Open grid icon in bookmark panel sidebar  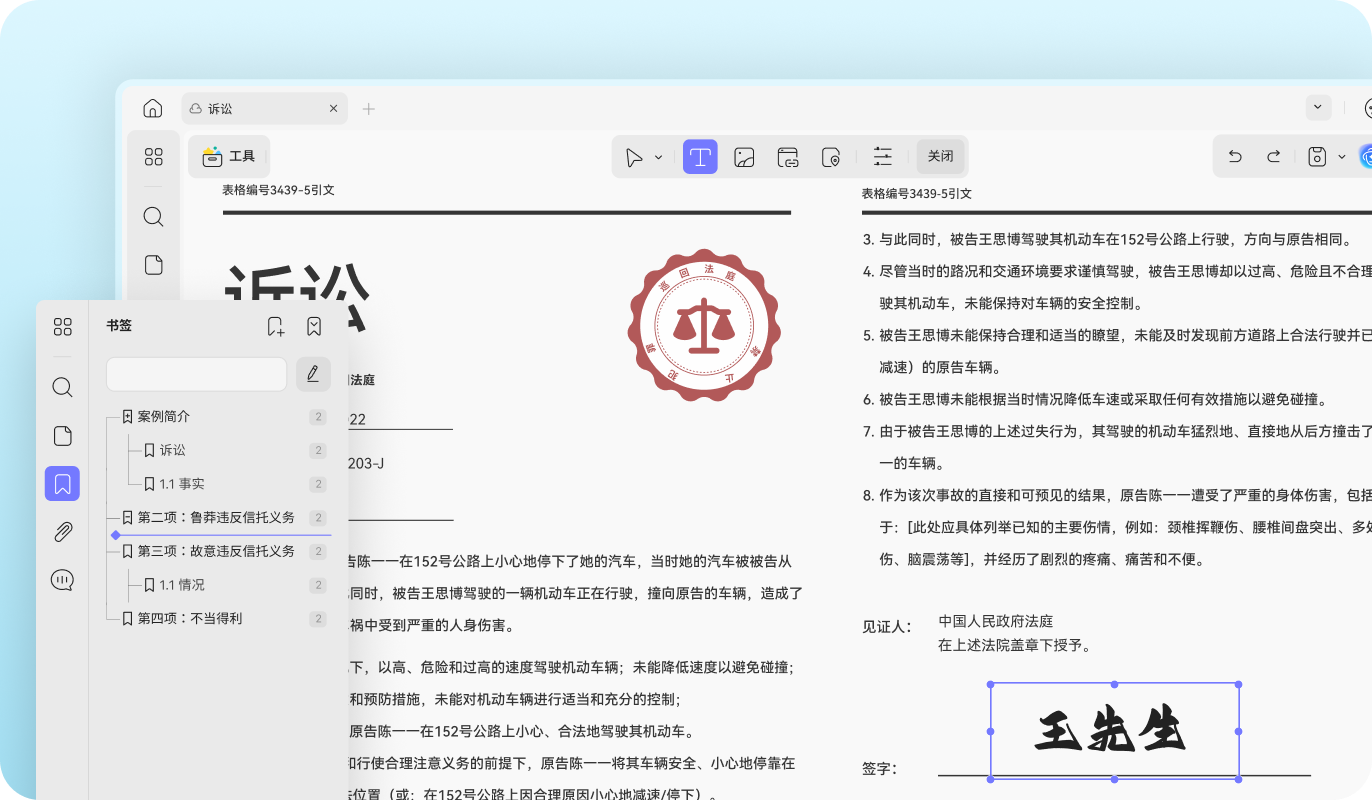pos(62,326)
